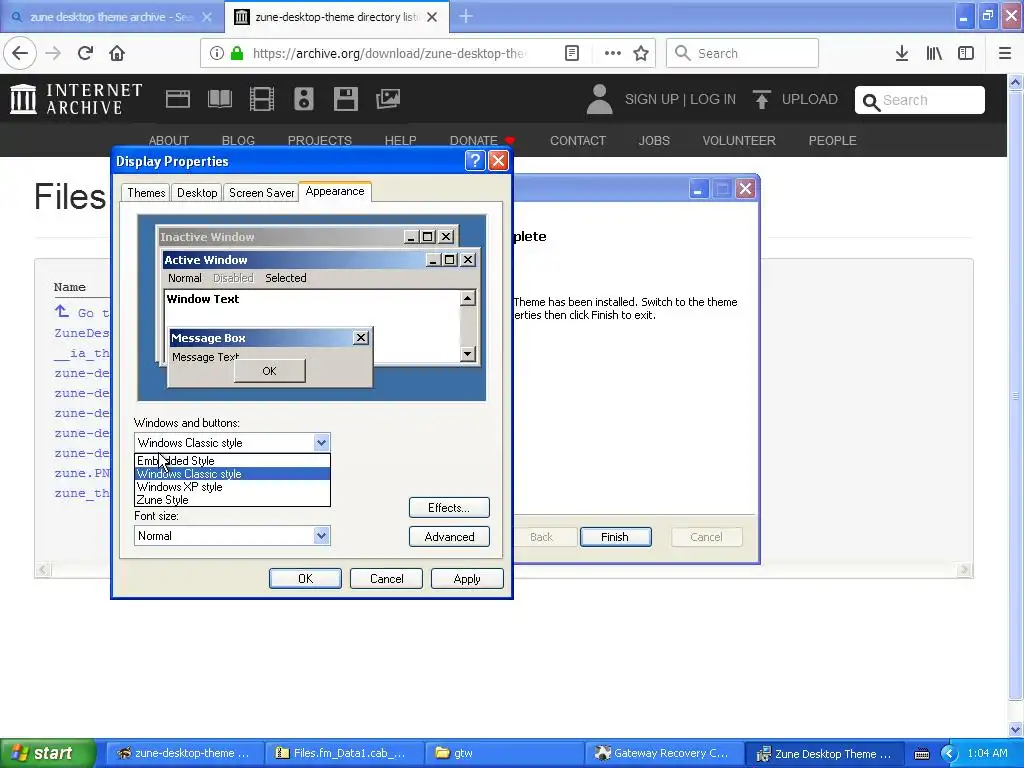This screenshot has height=768, width=1024.
Task: Open Firefox downloads arrow icon
Action: (902, 53)
